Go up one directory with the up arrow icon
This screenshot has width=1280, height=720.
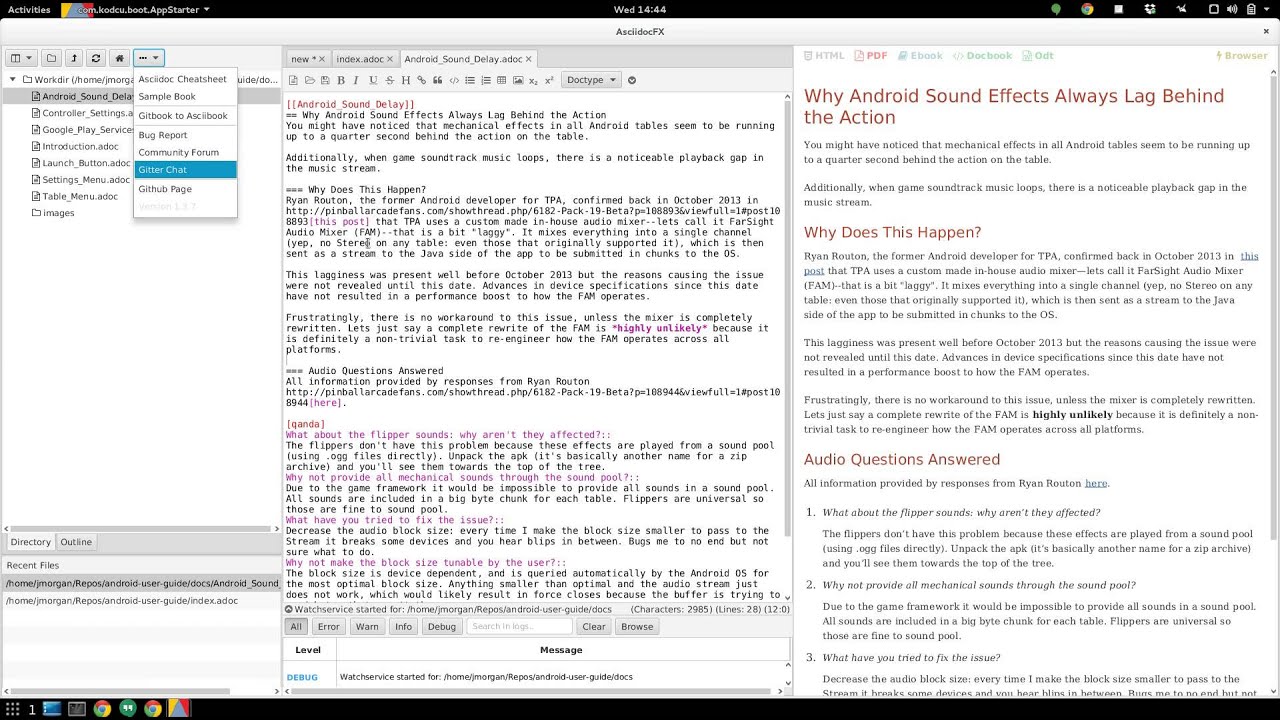[74, 58]
